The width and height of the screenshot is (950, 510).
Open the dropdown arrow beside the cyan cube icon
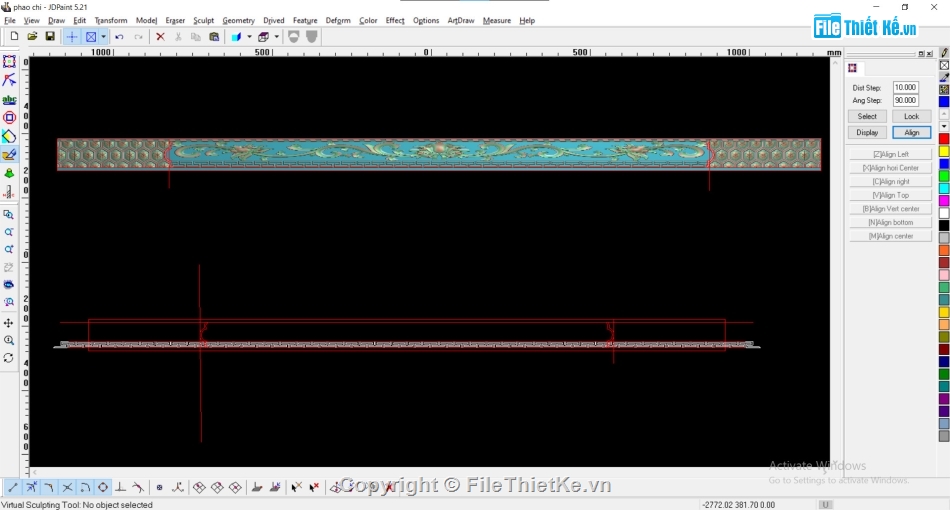point(249,37)
